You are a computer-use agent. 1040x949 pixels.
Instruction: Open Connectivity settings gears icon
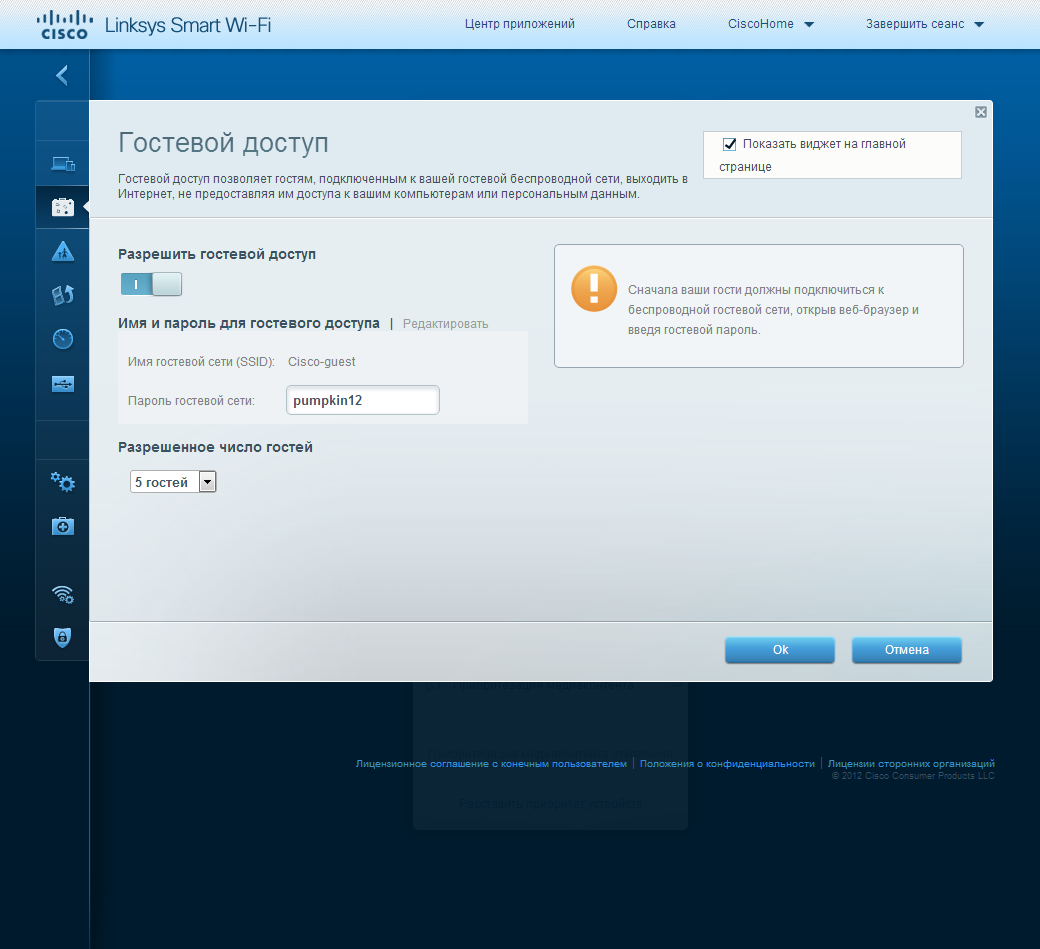click(x=63, y=481)
